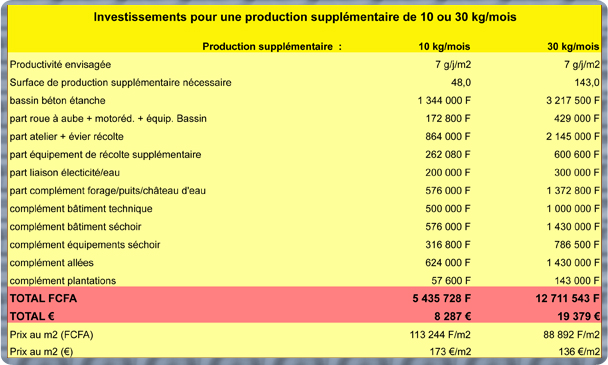
Task: Click complément bâtiment technique label
Action: (x=81, y=209)
